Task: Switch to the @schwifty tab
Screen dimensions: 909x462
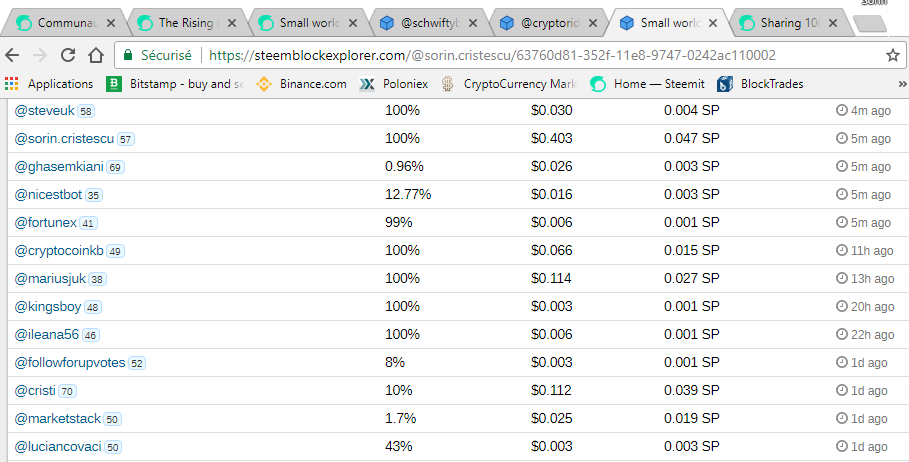Action: [426, 23]
